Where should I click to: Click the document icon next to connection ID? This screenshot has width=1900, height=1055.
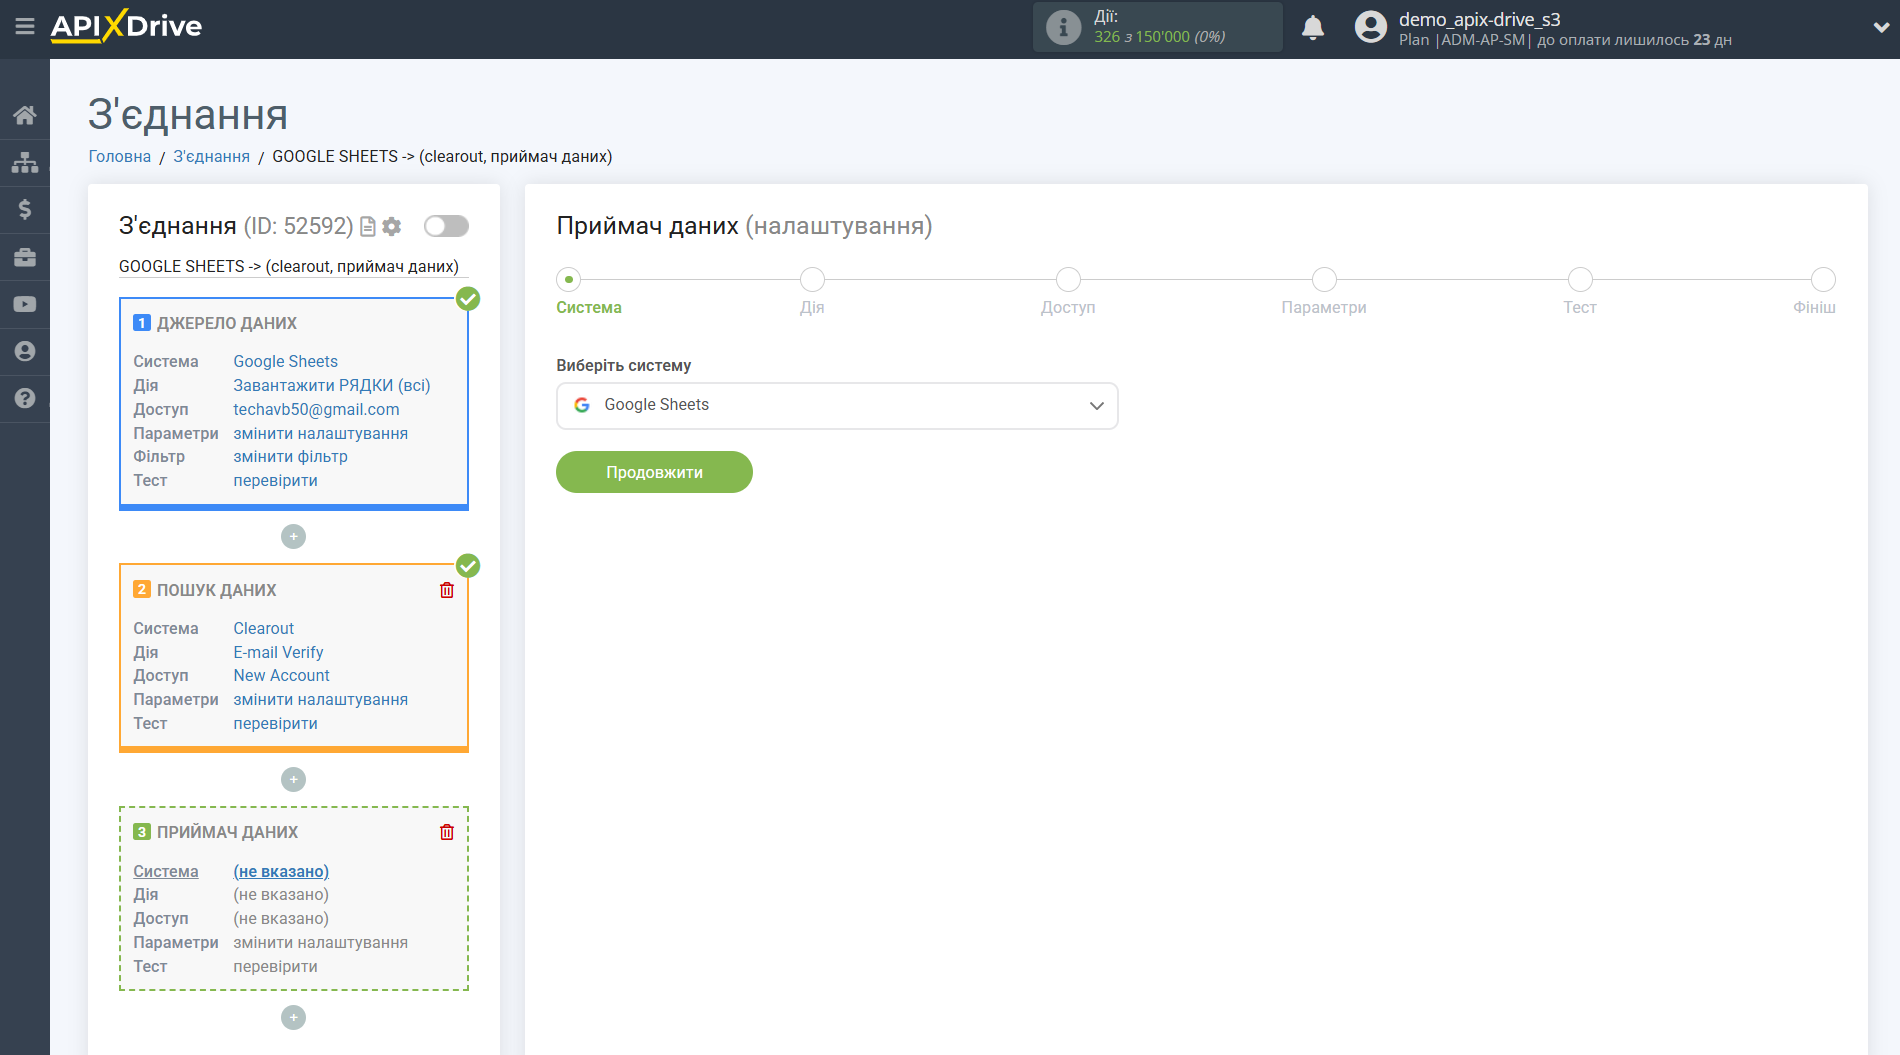(x=368, y=227)
